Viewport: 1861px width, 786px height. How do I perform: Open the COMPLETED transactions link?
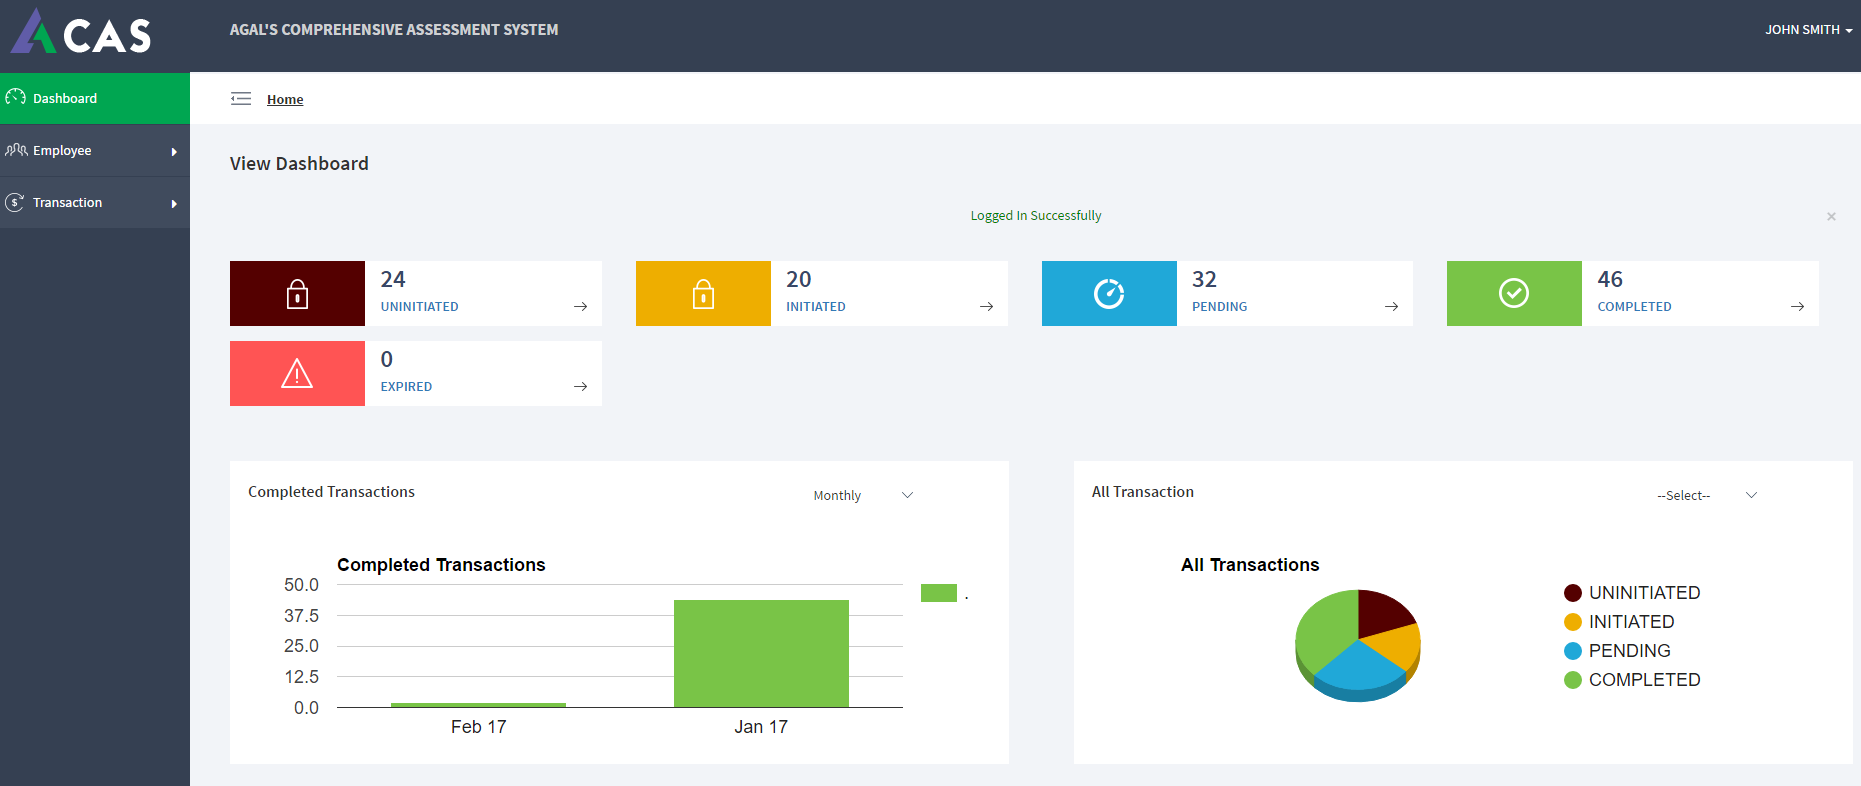[x=1634, y=307]
